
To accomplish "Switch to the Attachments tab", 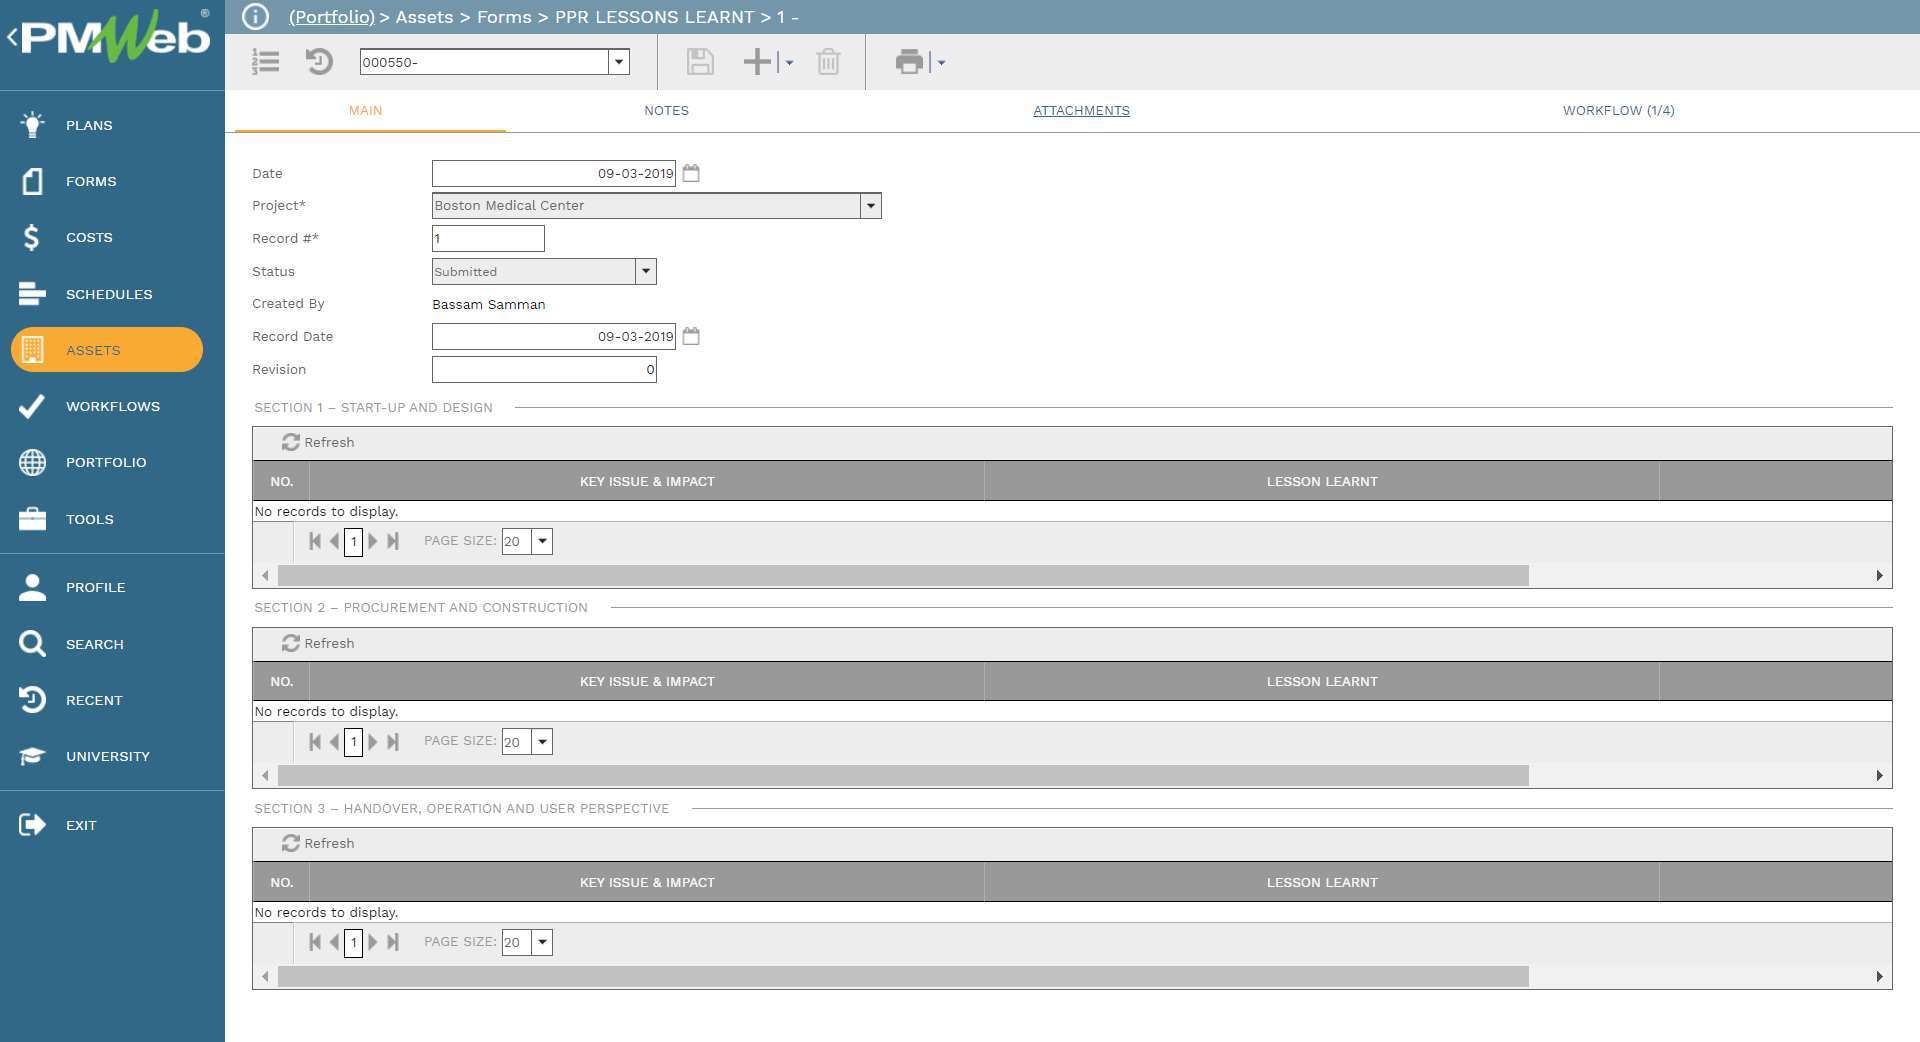I will pos(1081,111).
